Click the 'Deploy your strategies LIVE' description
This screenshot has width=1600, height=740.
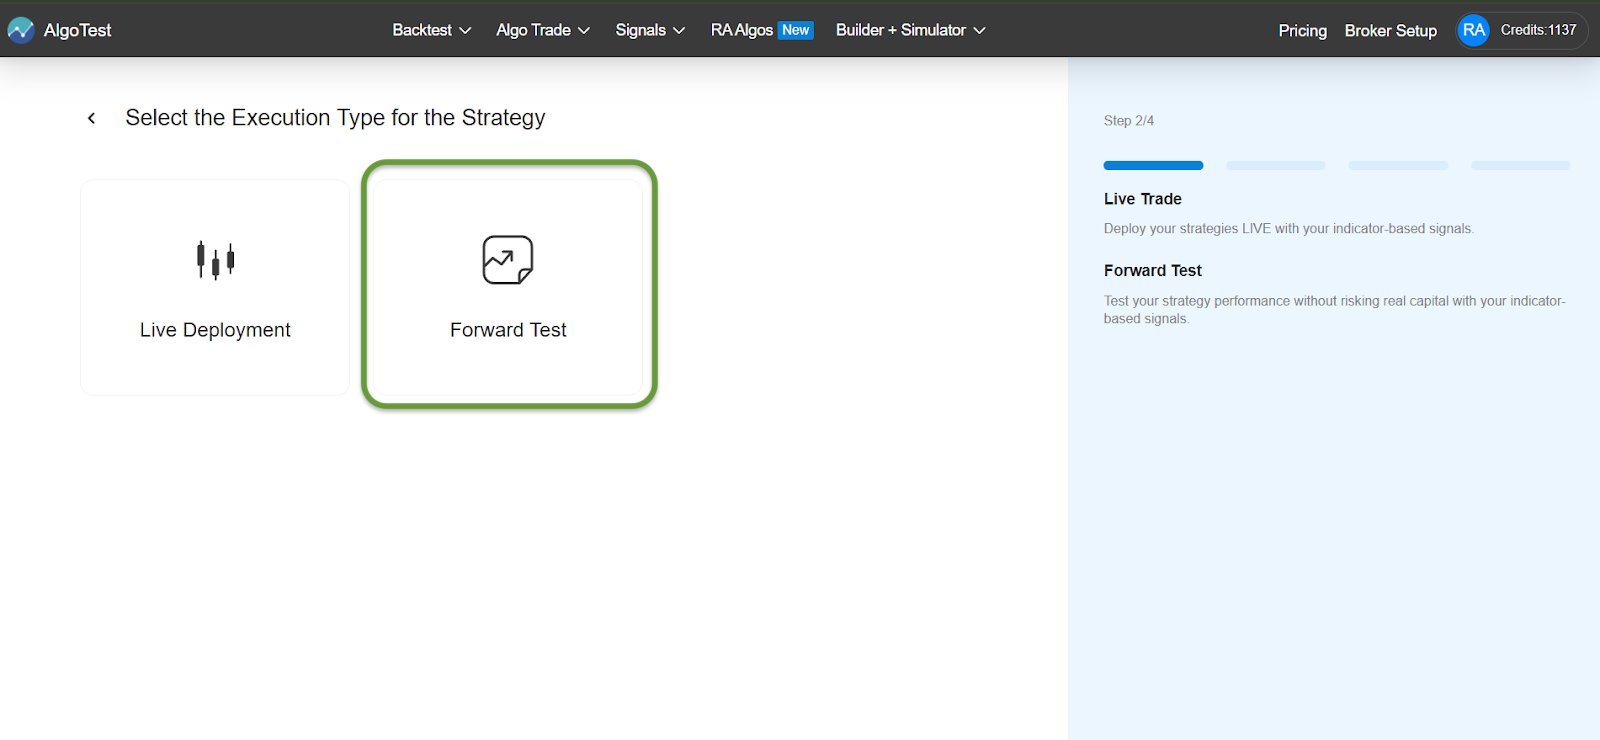coord(1288,229)
